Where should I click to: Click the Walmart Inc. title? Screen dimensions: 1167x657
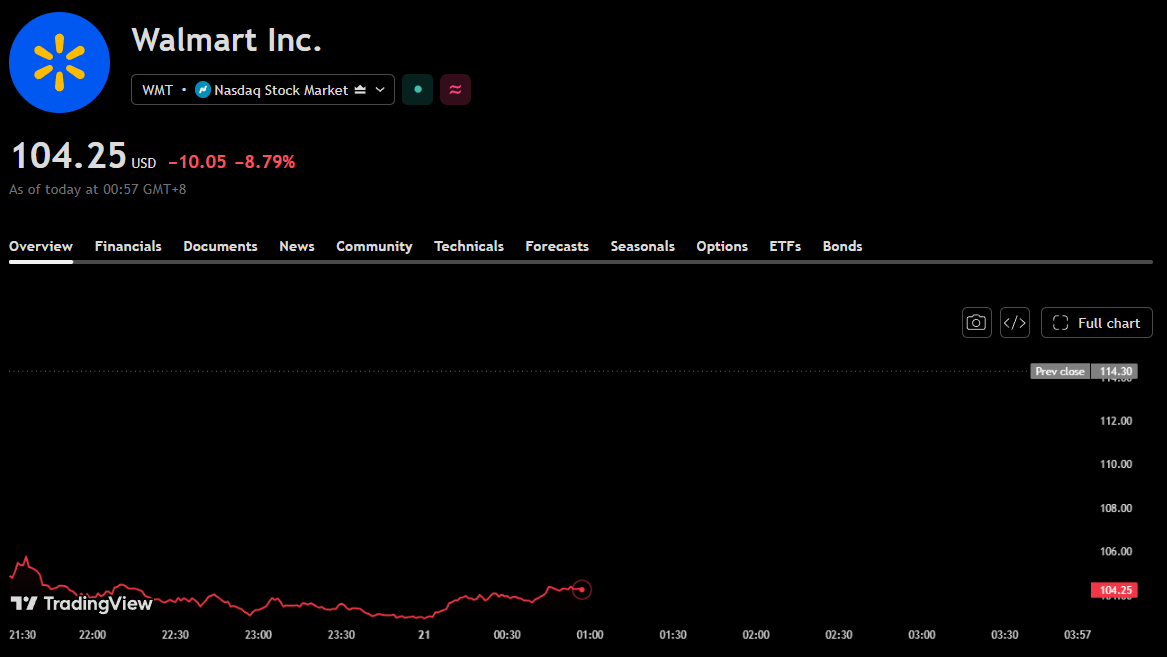(x=226, y=40)
